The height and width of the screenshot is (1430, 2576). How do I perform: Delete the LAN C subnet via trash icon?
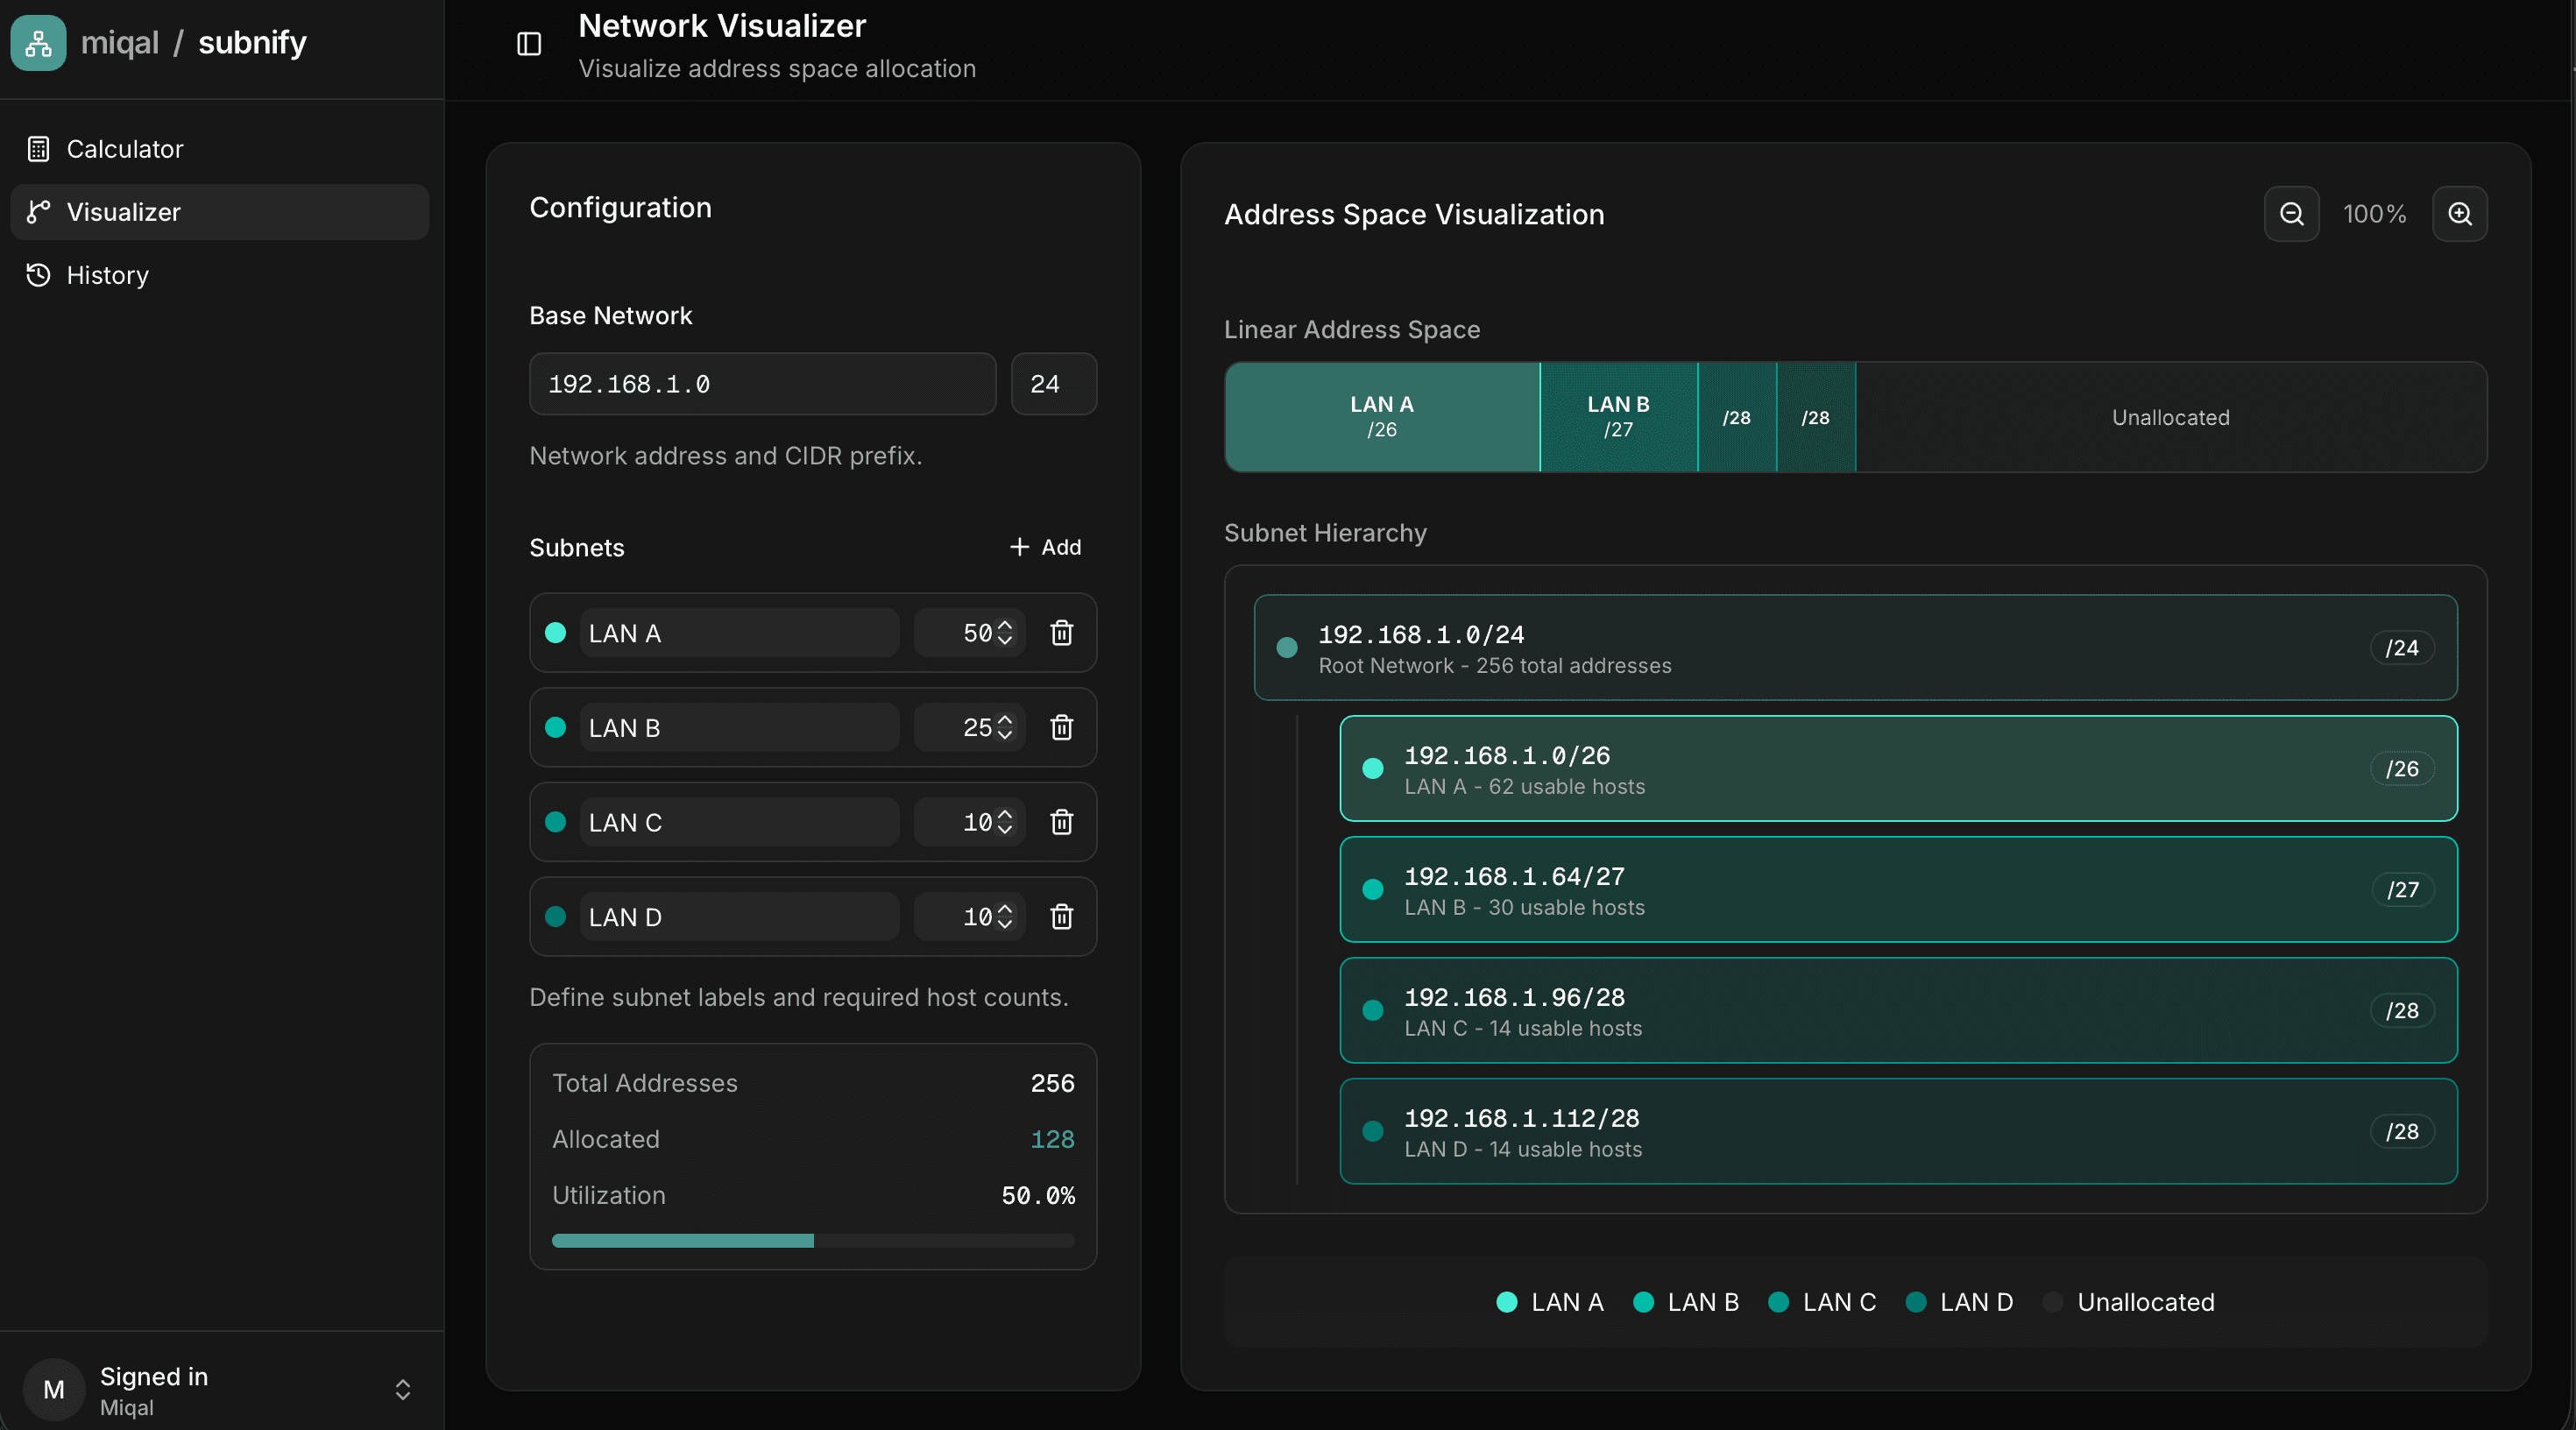1062,822
